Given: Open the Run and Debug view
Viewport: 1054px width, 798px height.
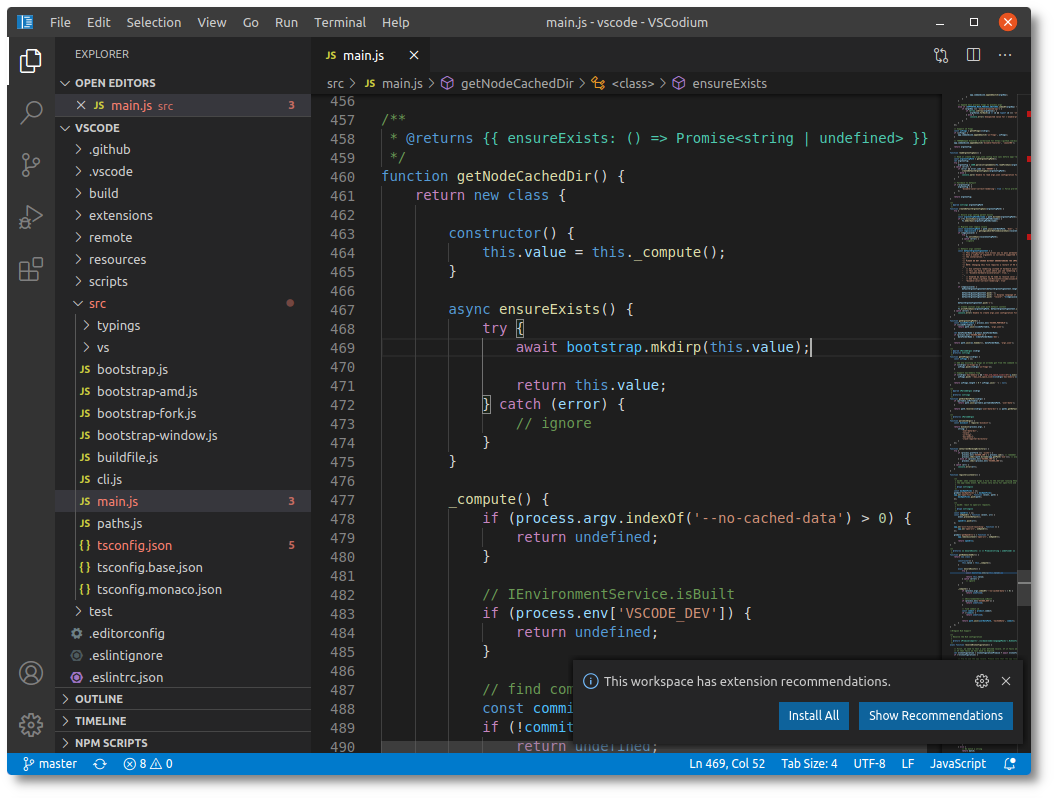Looking at the screenshot, I should (30, 217).
